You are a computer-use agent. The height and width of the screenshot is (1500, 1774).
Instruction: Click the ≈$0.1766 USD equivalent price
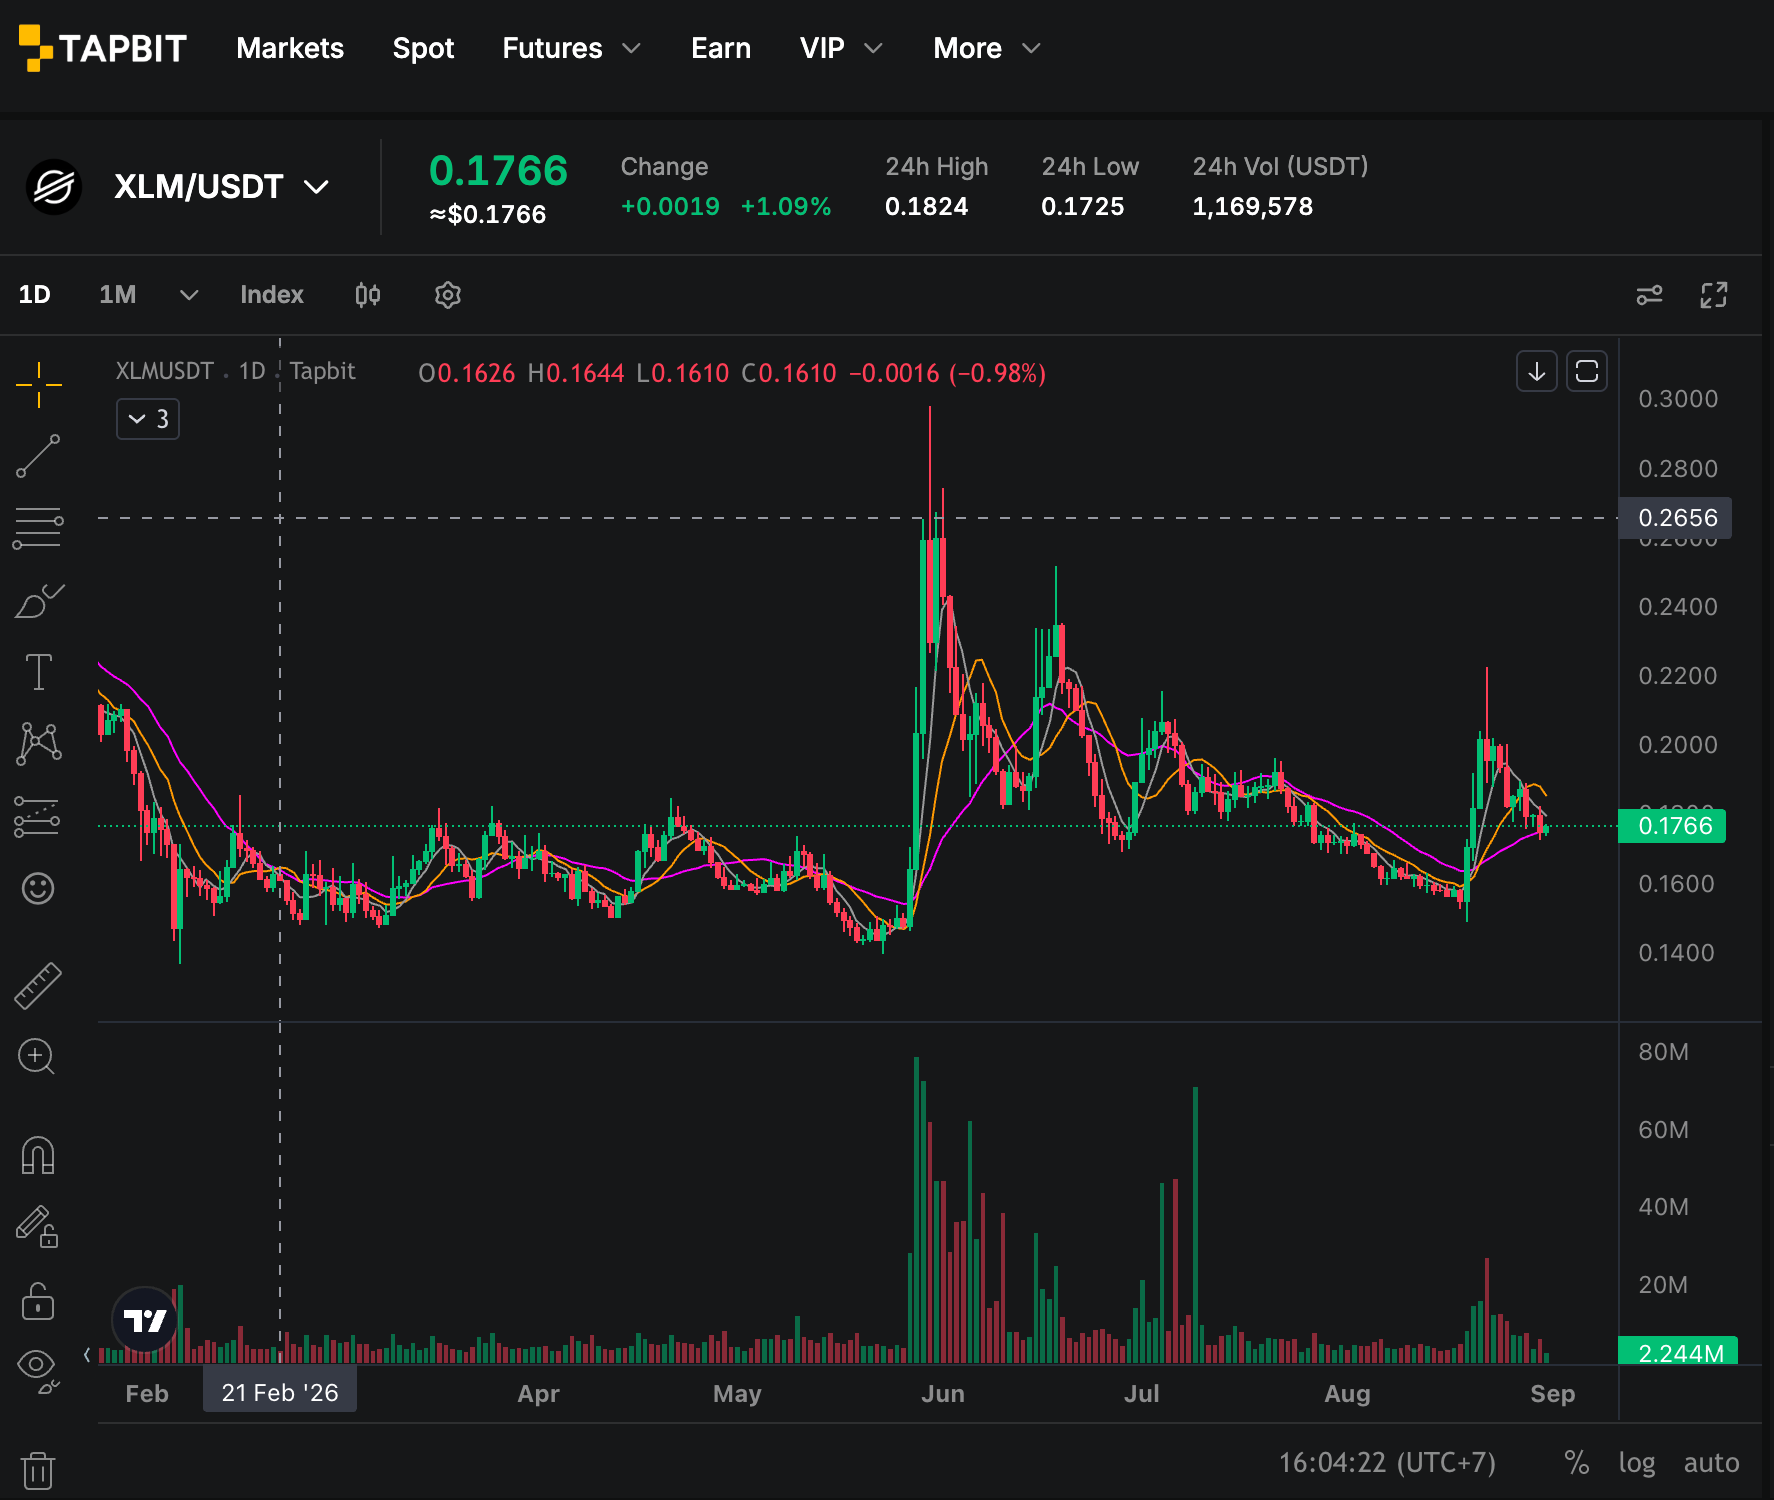(488, 214)
